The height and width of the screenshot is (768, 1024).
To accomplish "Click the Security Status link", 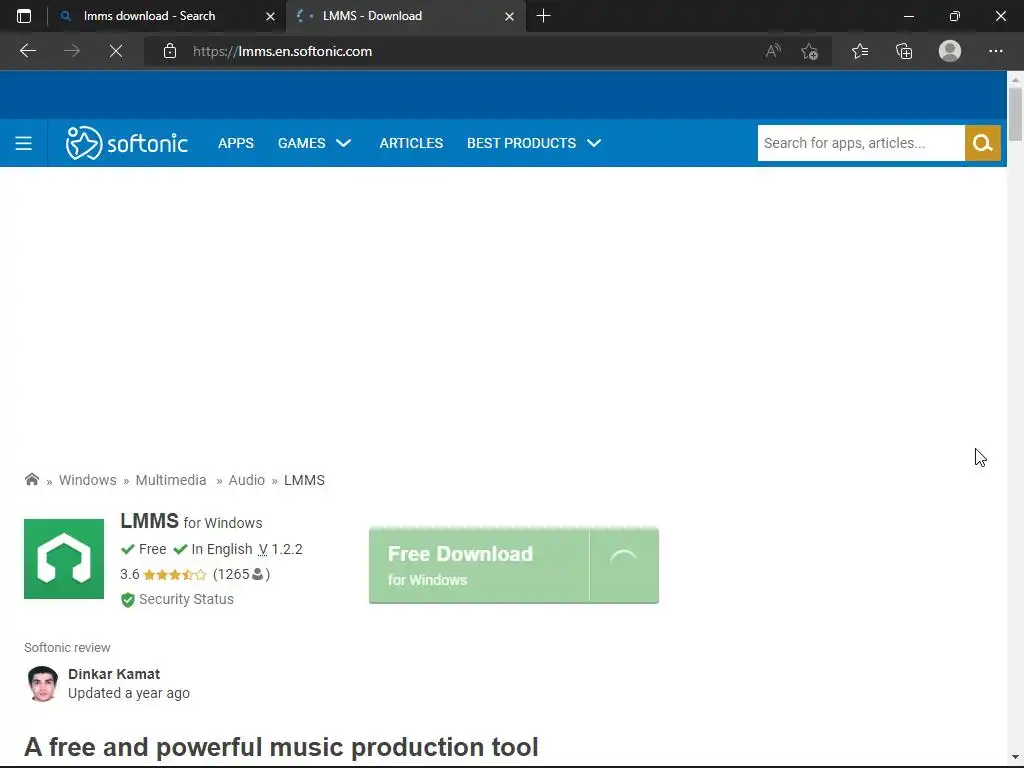I will click(x=186, y=599).
